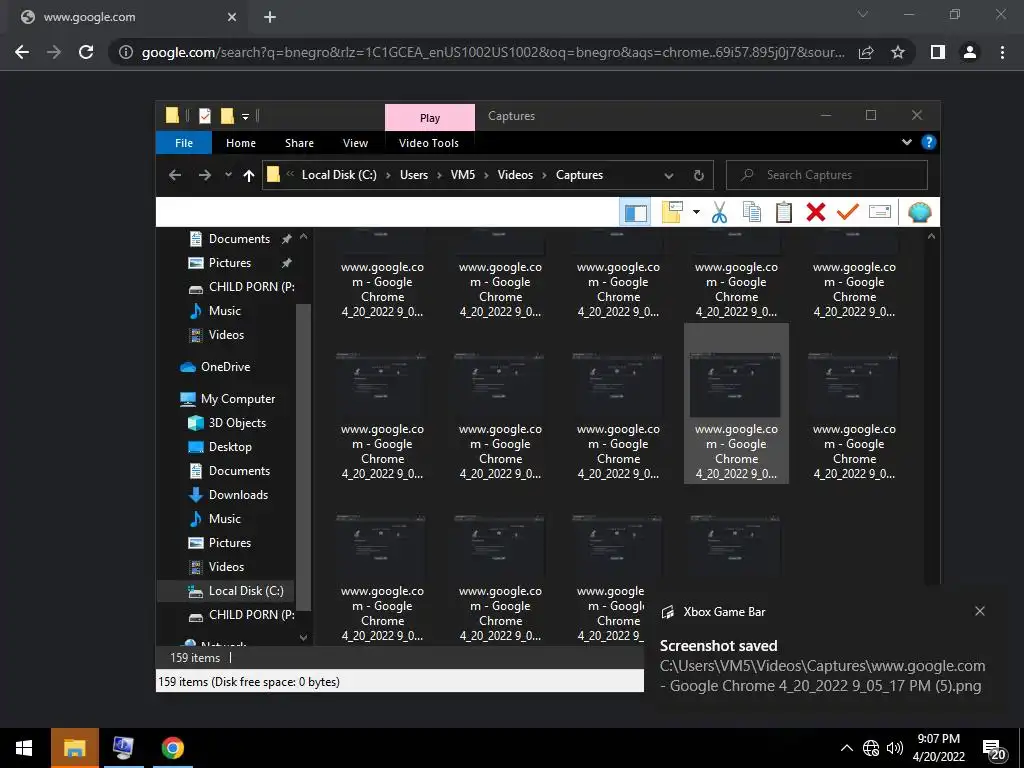Image resolution: width=1024 pixels, height=768 pixels.
Task: Open 3D Objects in navigation pane
Action: [x=237, y=423]
